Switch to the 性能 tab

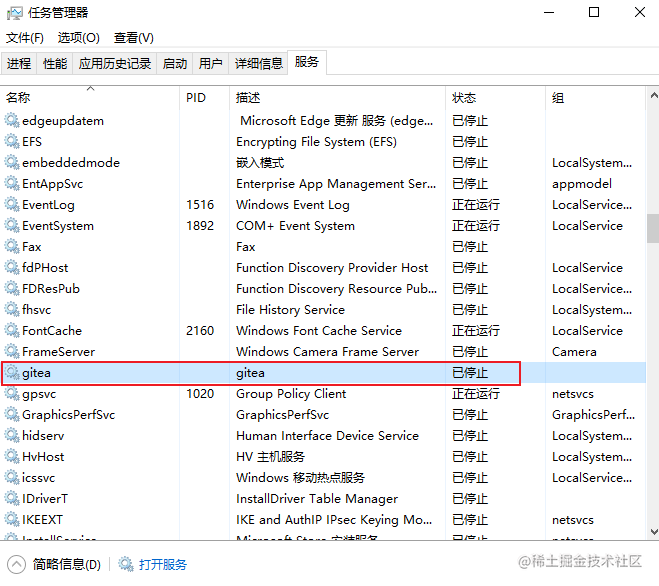point(55,63)
